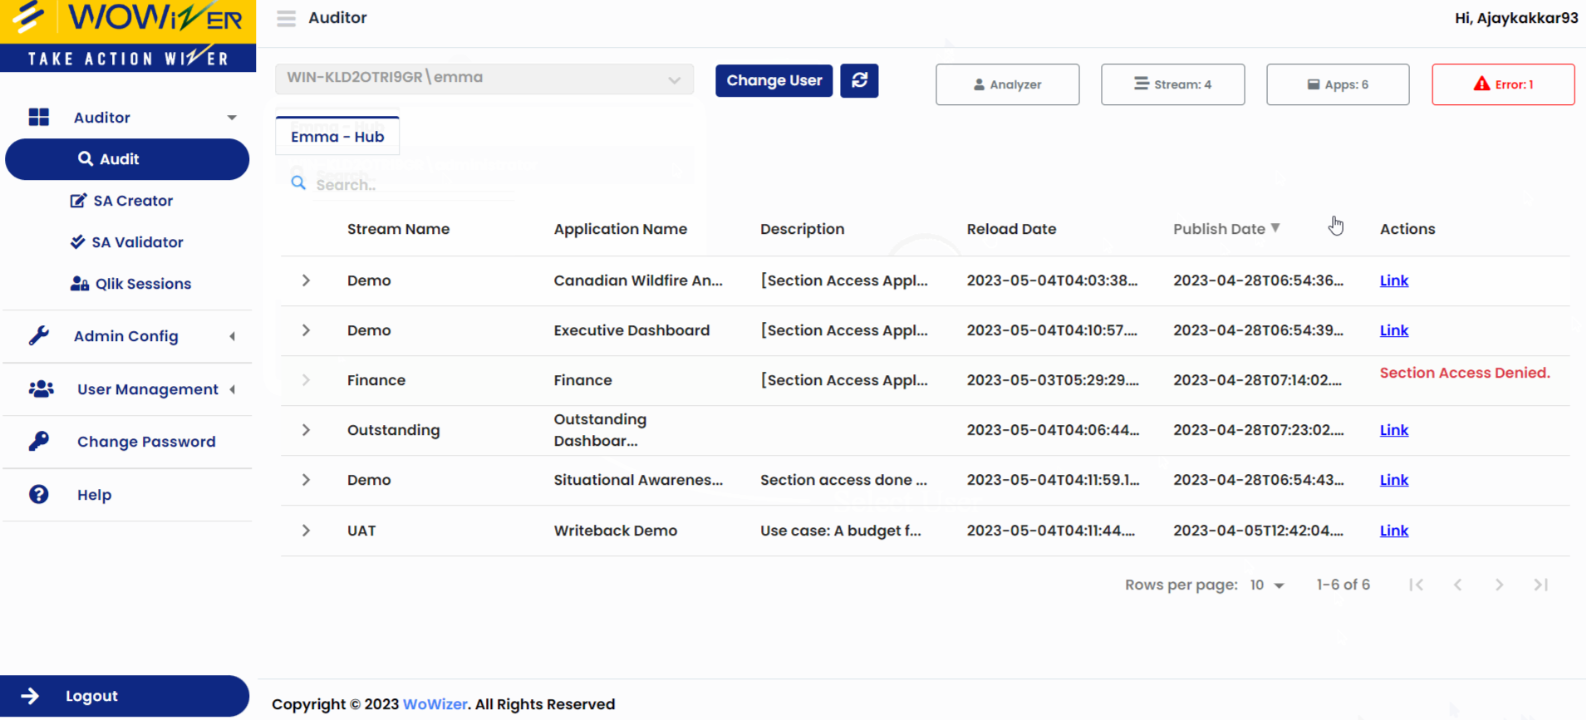Click reload date 2023-05-03T05:29:29 cell
This screenshot has height=720, width=1586.
click(1052, 380)
